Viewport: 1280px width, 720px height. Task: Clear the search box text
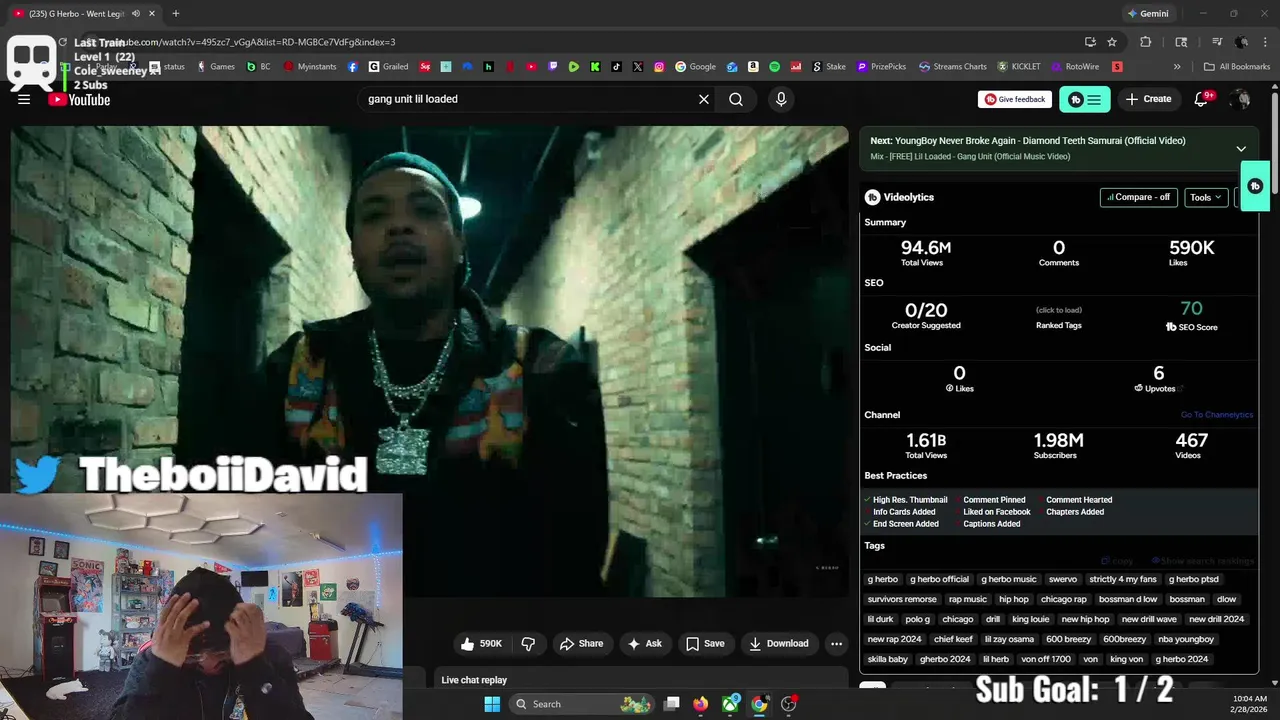[704, 99]
